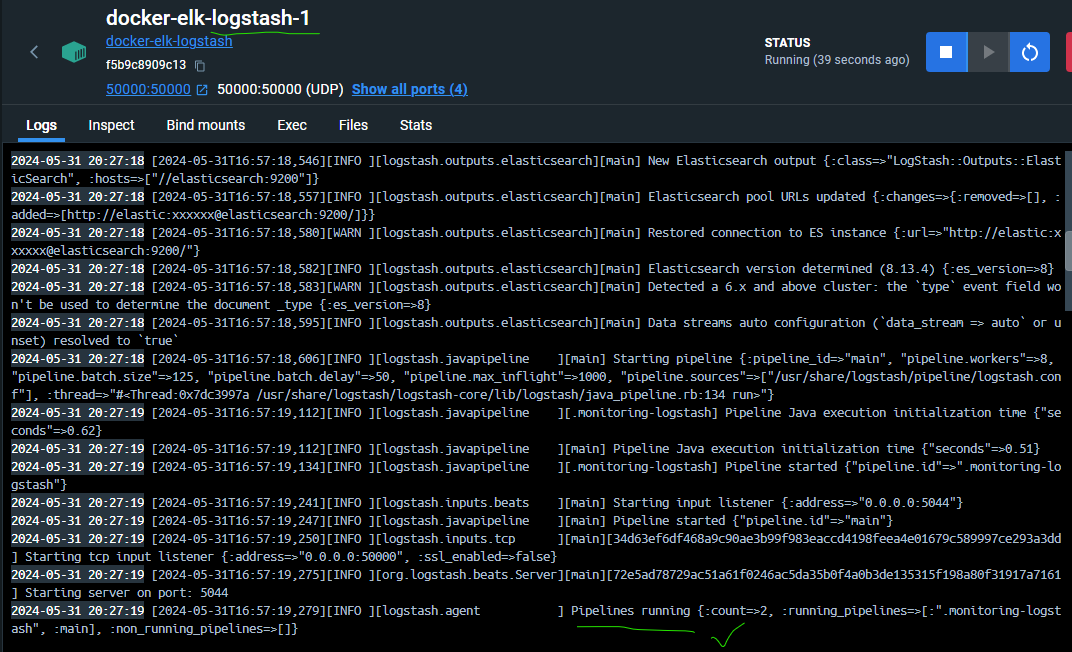
Task: Open the docker-elk-logstash image link
Action: coord(169,41)
